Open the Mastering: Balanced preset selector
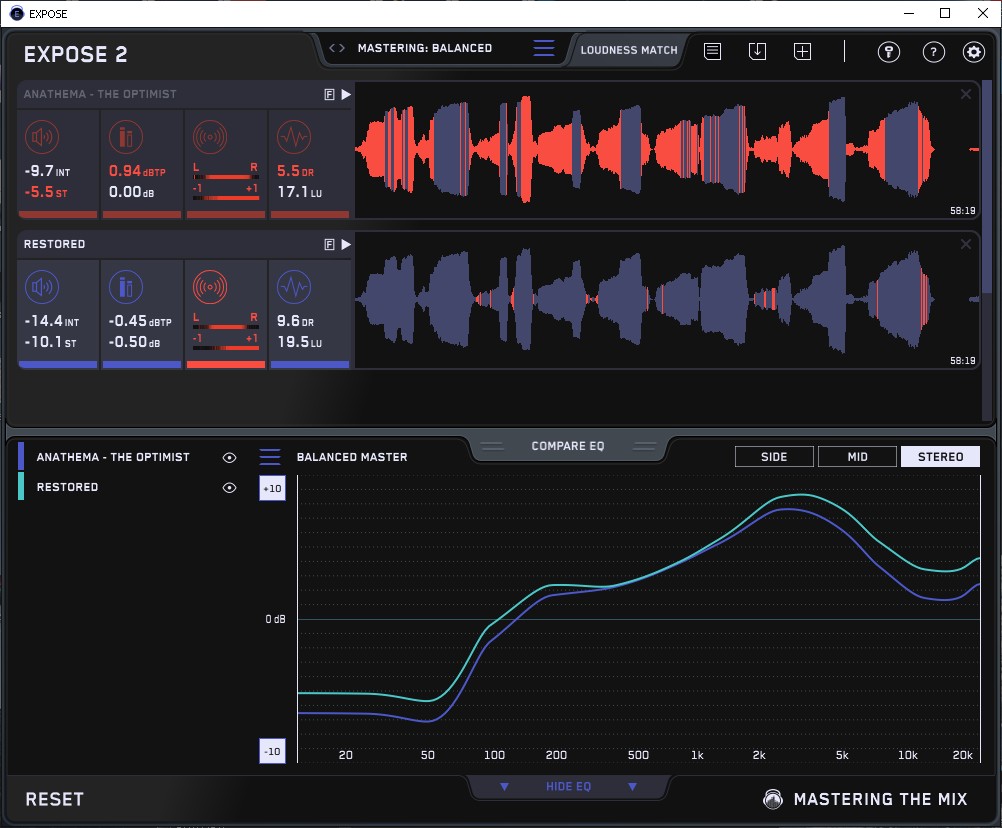1002x828 pixels. click(x=424, y=48)
